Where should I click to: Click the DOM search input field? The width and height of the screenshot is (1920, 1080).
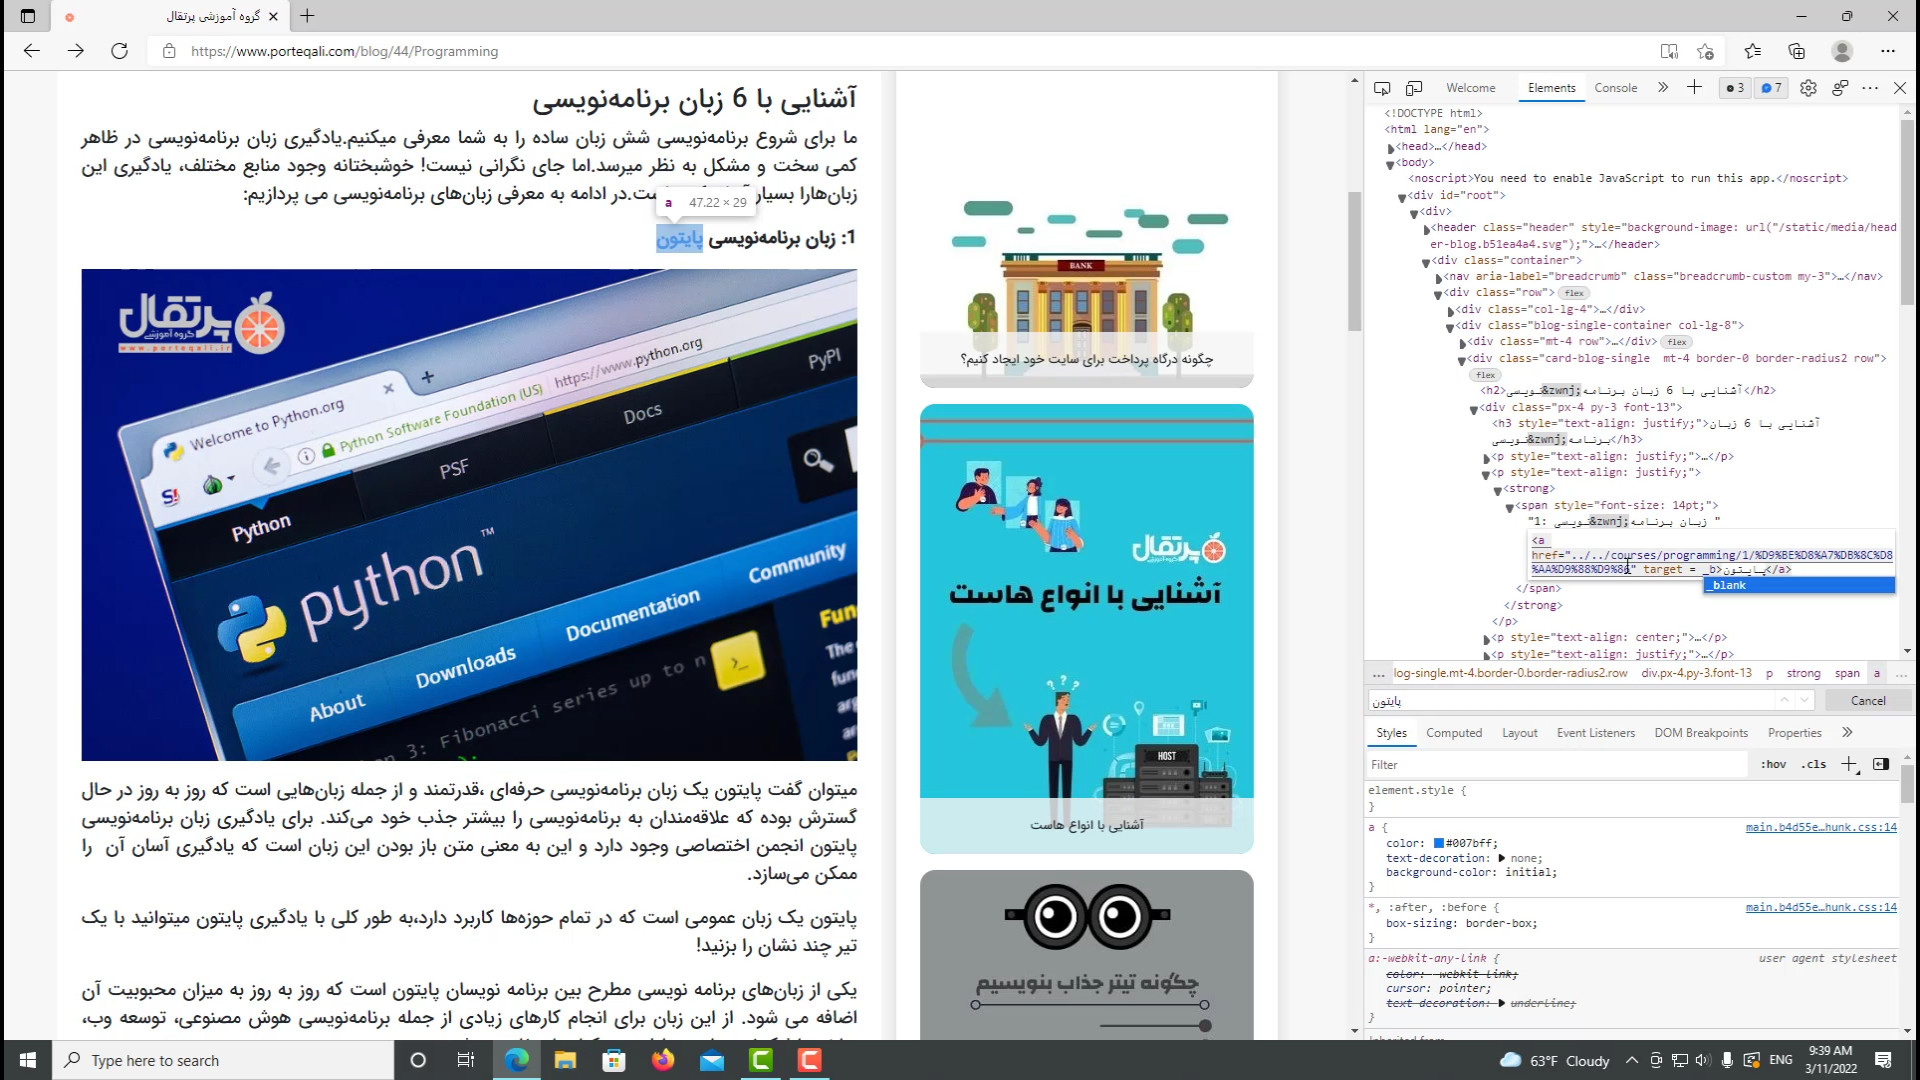pyautogui.click(x=1570, y=701)
